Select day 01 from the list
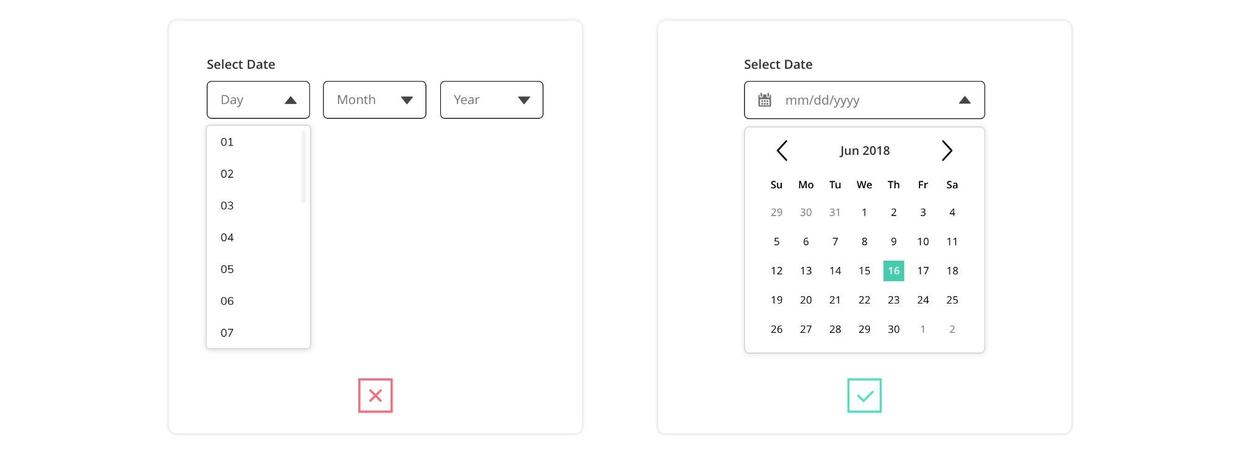Viewport: 1240px width, 454px height. pos(228,142)
